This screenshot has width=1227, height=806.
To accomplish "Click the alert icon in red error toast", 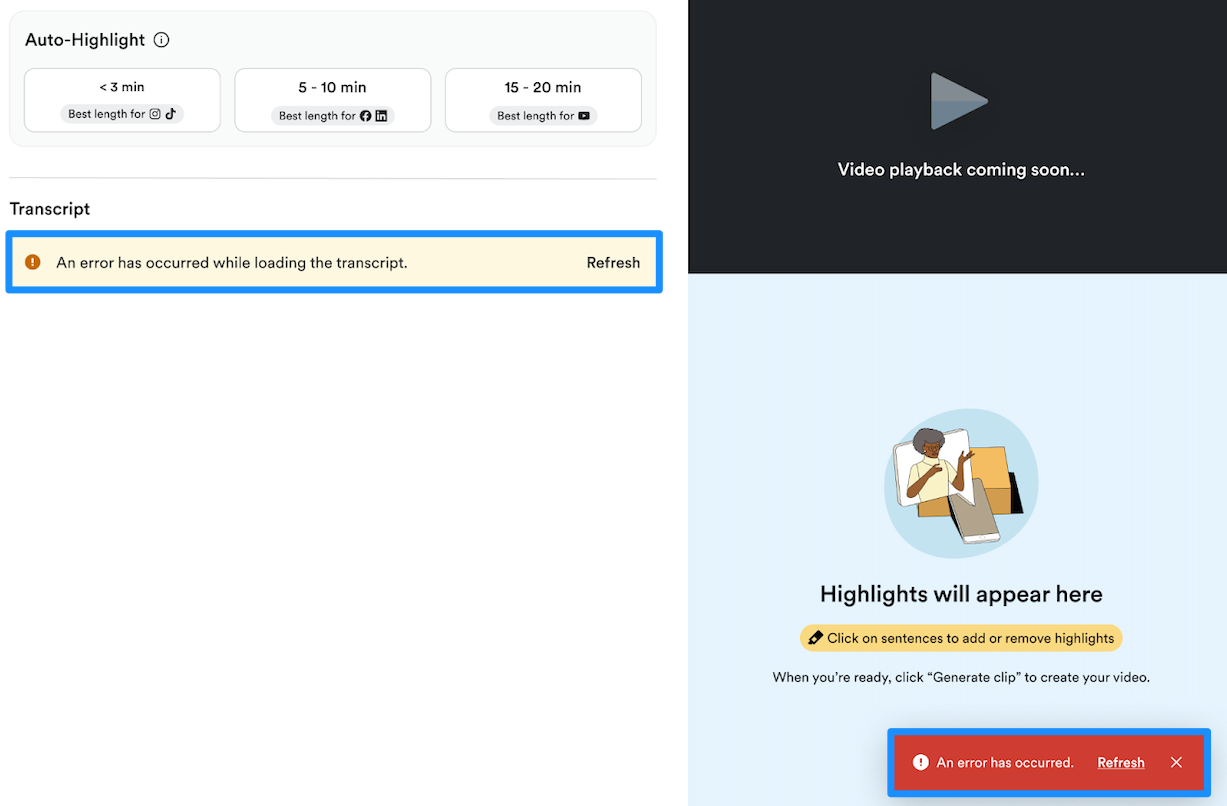I will point(920,762).
